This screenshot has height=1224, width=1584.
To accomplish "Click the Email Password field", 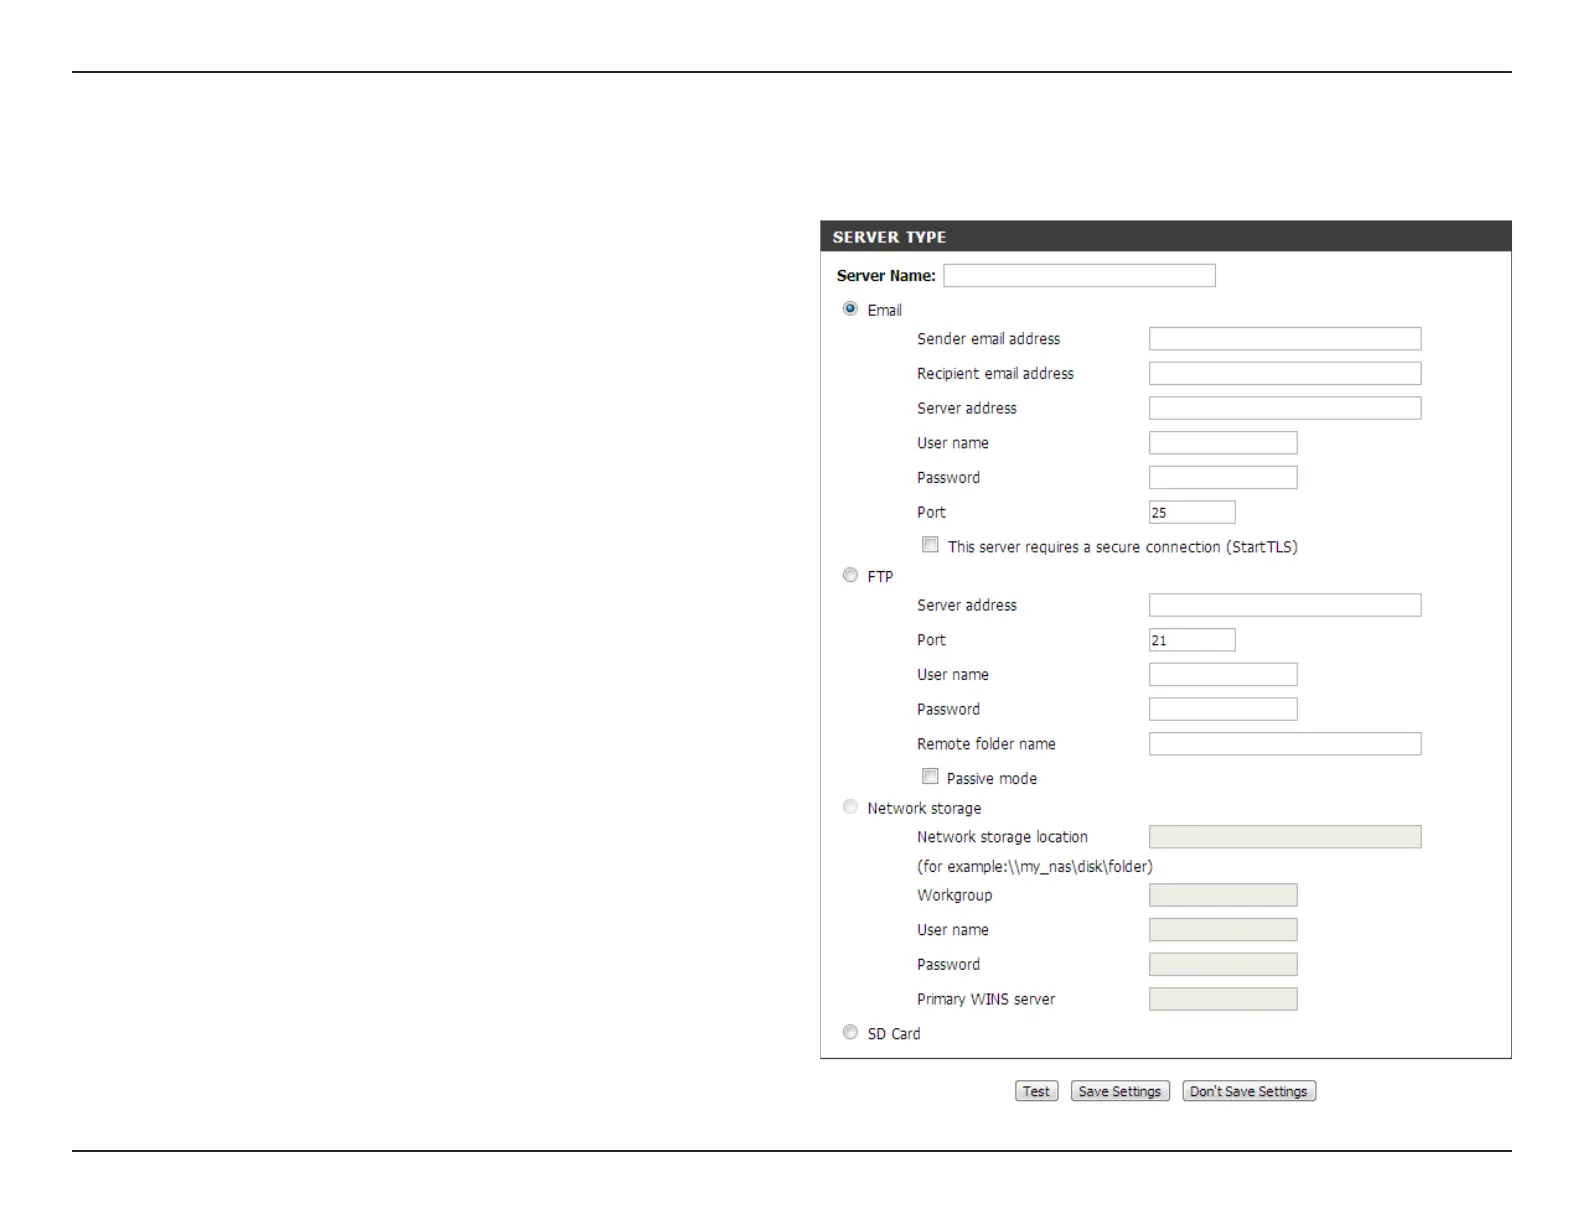I will point(1223,477).
